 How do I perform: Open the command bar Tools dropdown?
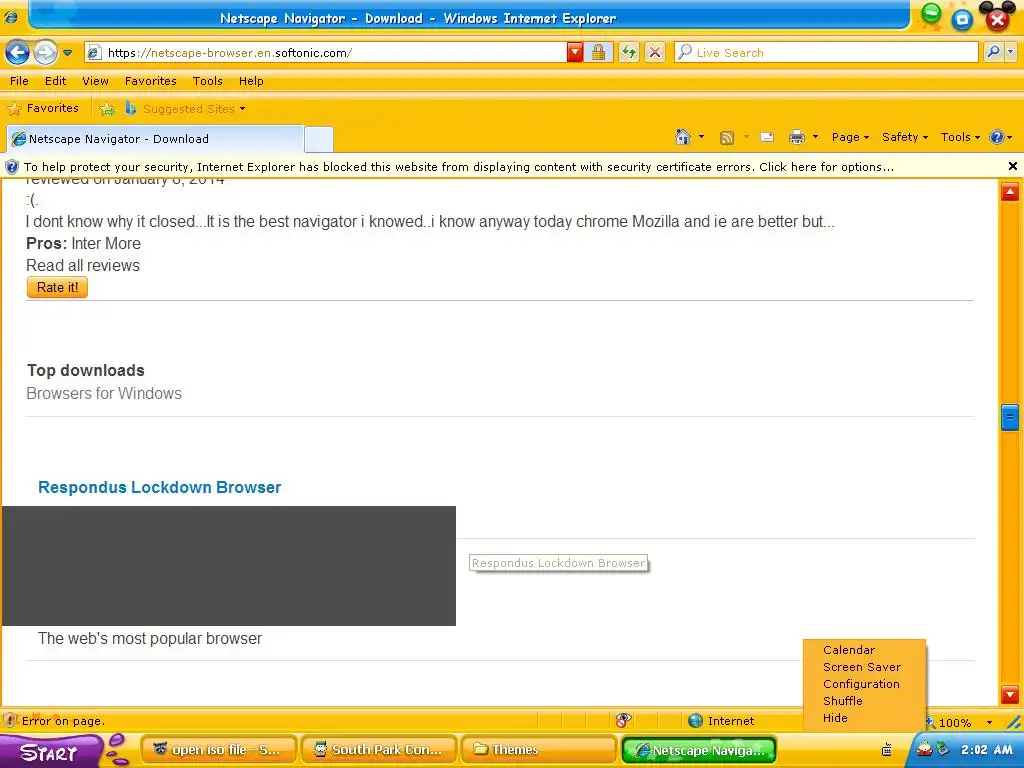coord(960,137)
